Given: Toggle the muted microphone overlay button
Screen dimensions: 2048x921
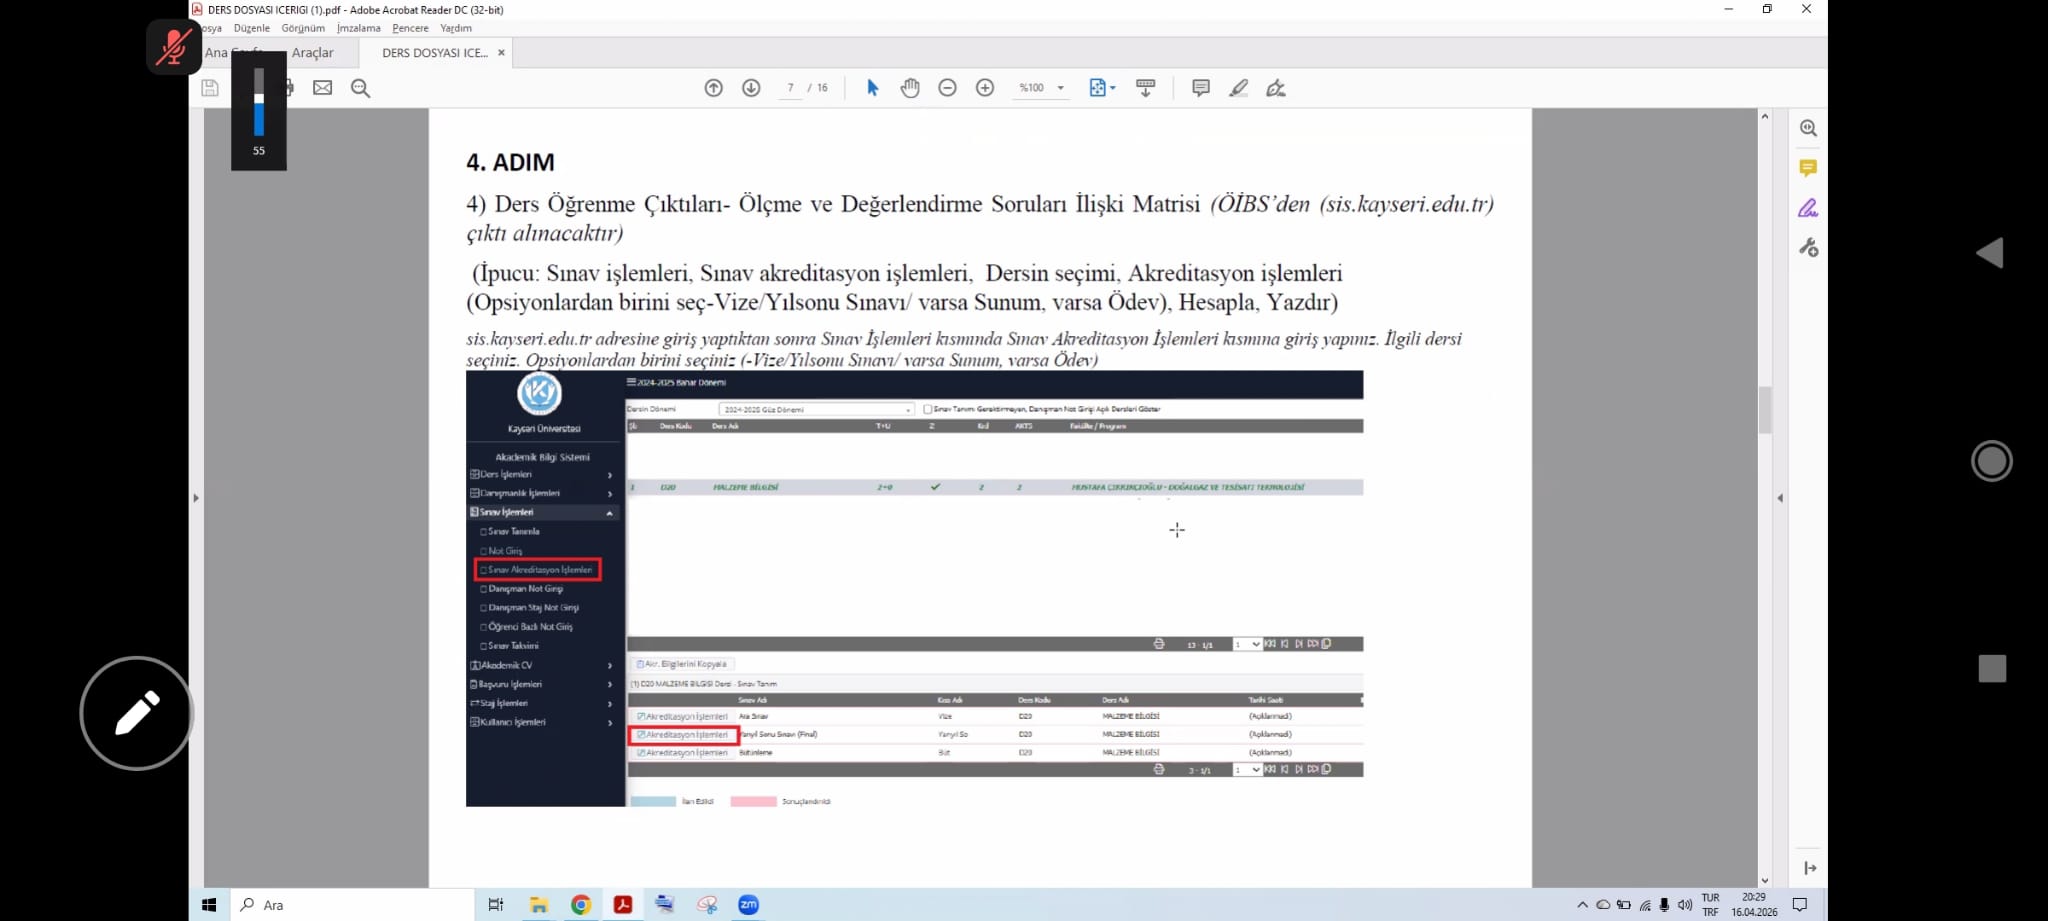Looking at the screenshot, I should 174,46.
